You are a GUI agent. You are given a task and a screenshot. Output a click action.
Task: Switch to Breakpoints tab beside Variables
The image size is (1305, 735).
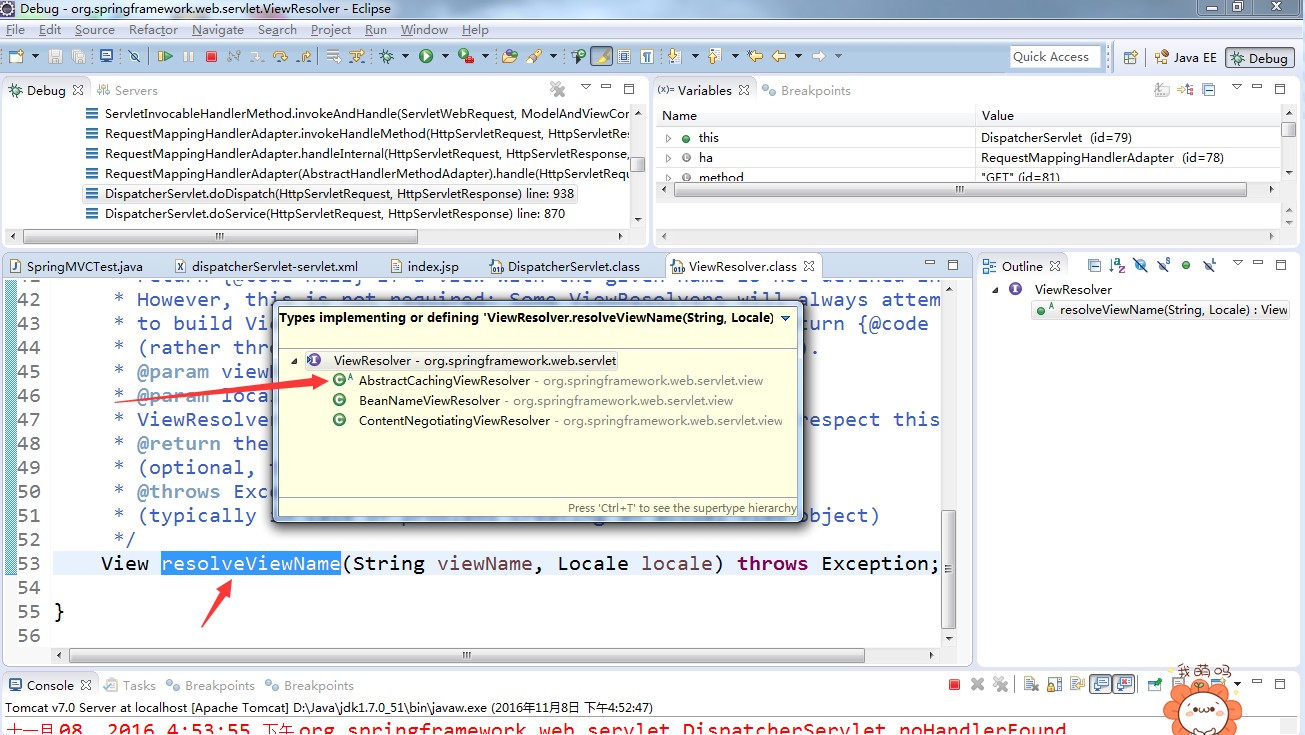[x=806, y=90]
